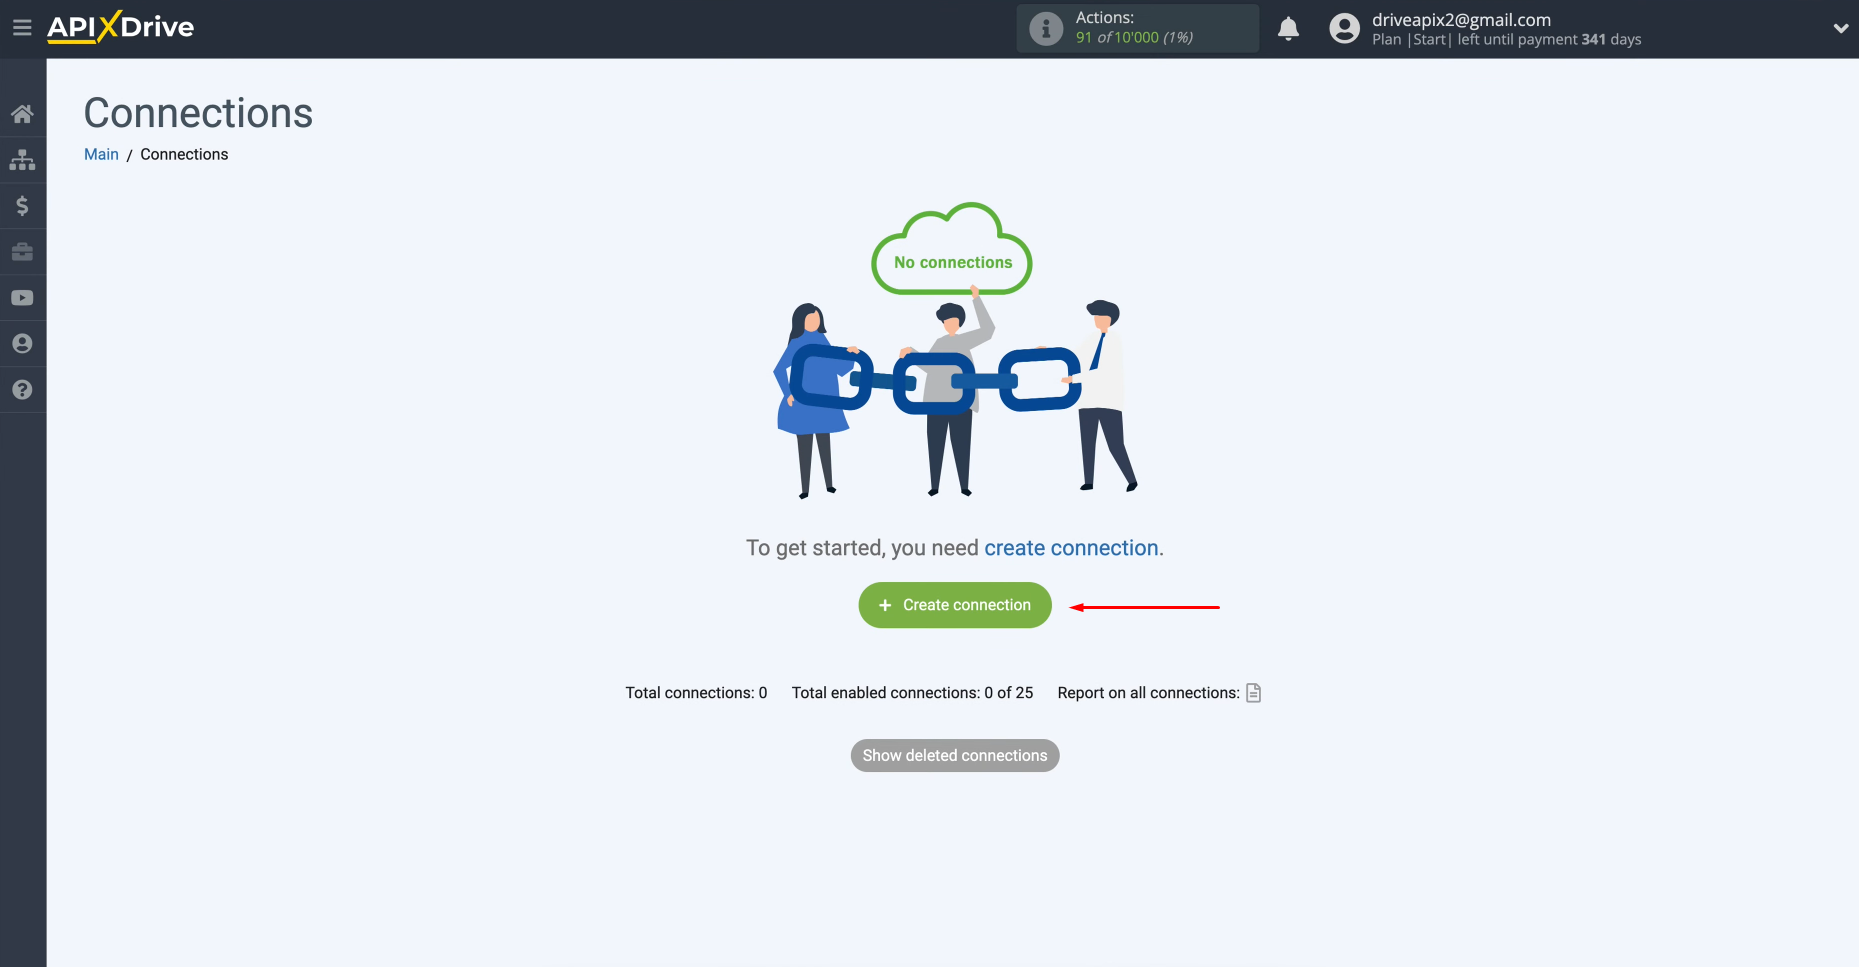
Task: Click the user avatar in the header
Action: [x=1343, y=28]
